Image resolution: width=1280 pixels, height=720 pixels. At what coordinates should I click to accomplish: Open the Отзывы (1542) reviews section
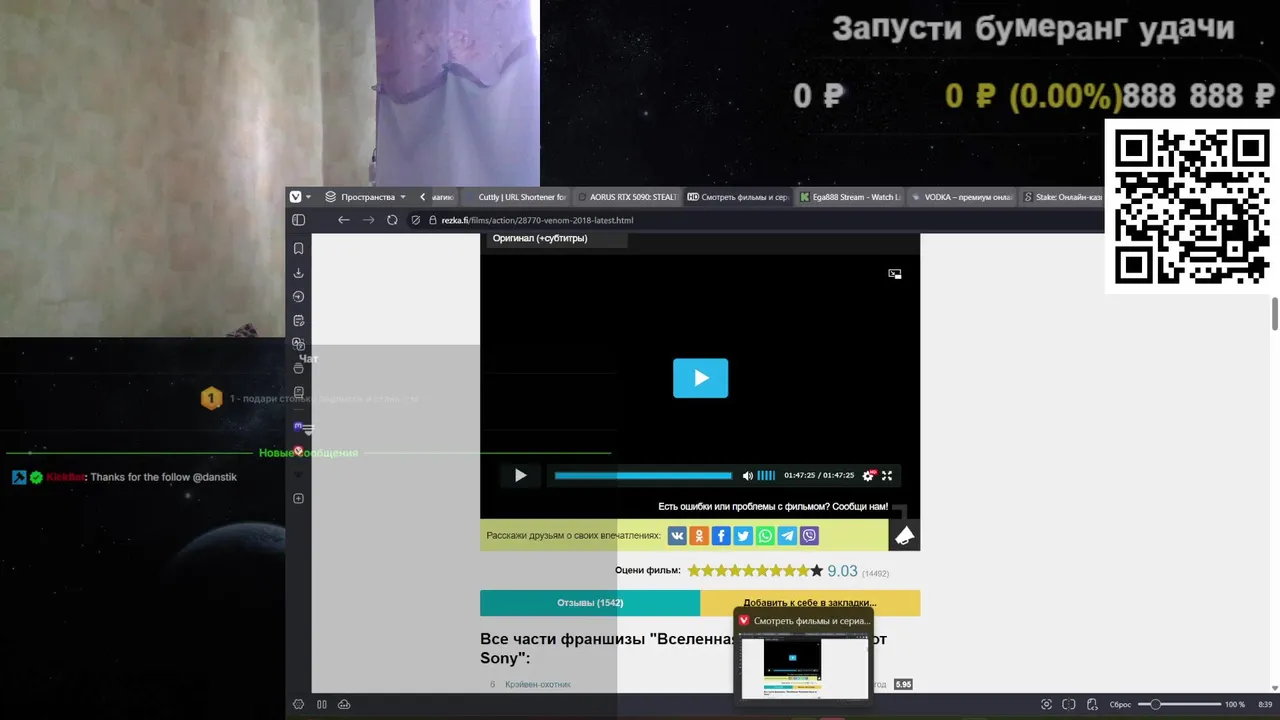pyautogui.click(x=590, y=603)
